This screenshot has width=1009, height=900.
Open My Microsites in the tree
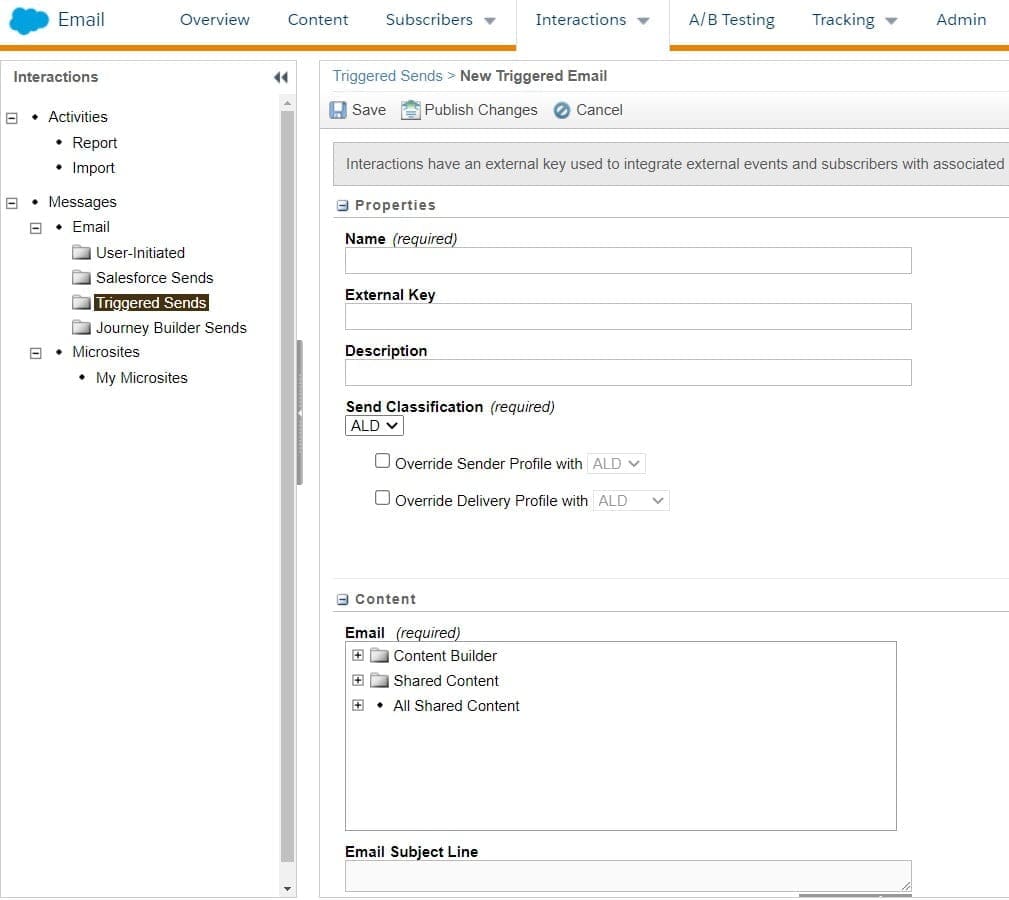pyautogui.click(x=141, y=378)
